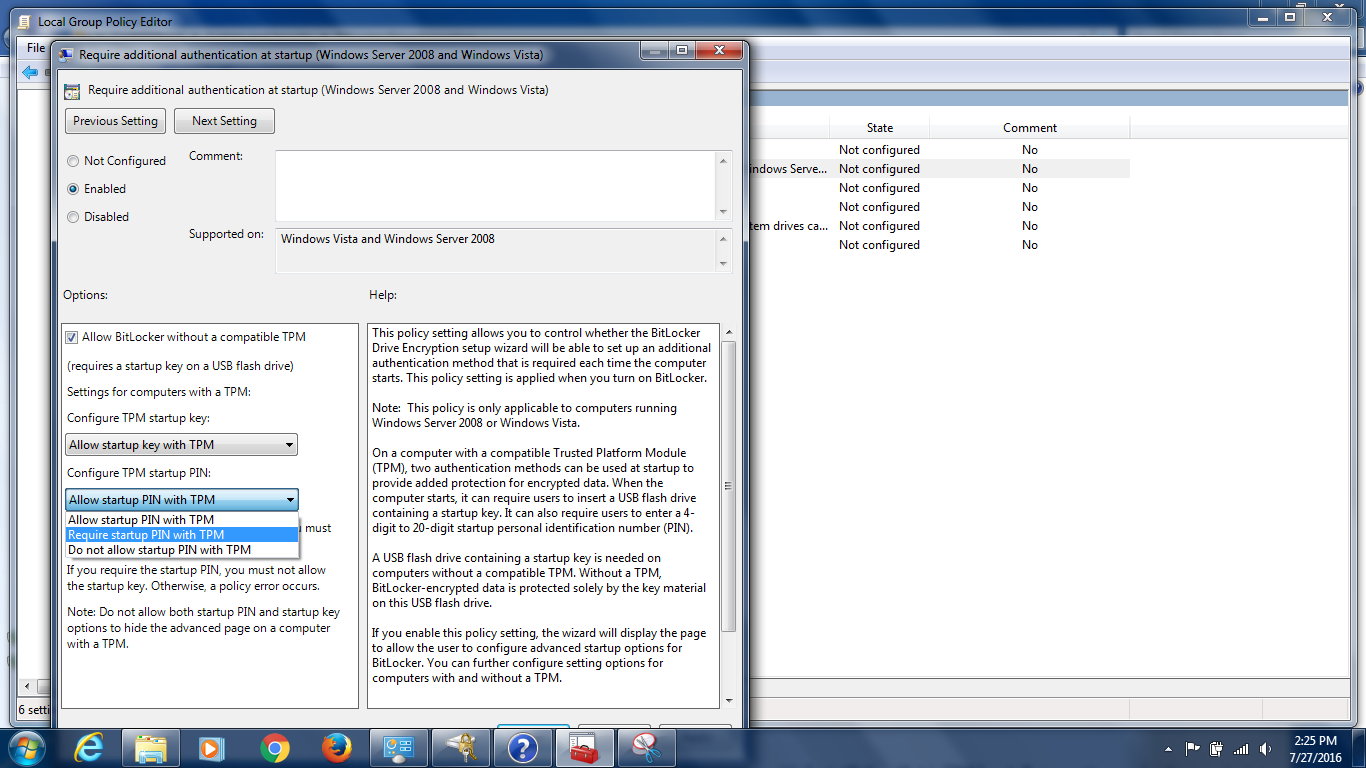This screenshot has height=768, width=1366.
Task: Launch Google Chrome from the taskbar
Action: [x=275, y=747]
